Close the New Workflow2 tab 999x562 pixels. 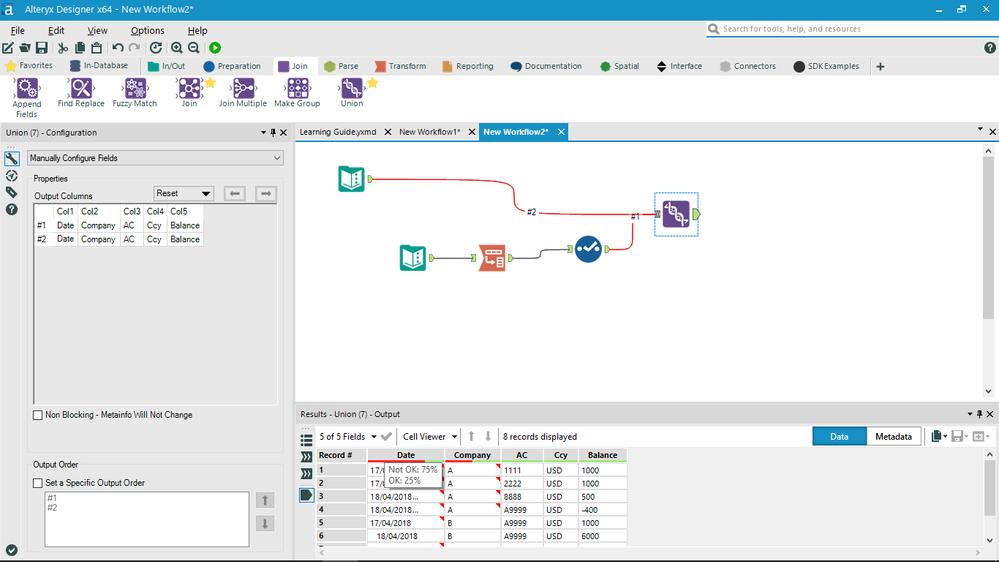click(561, 132)
